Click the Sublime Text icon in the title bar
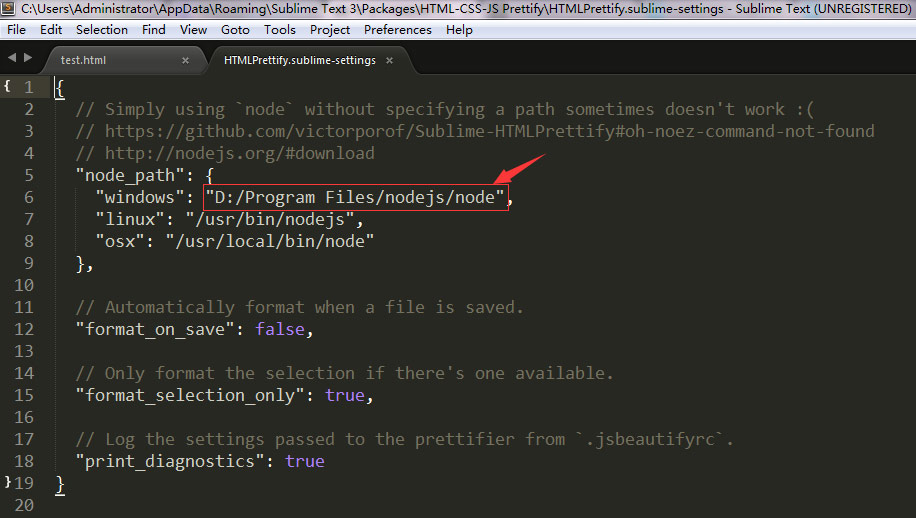Screen dimensions: 916x518 (x=8, y=8)
